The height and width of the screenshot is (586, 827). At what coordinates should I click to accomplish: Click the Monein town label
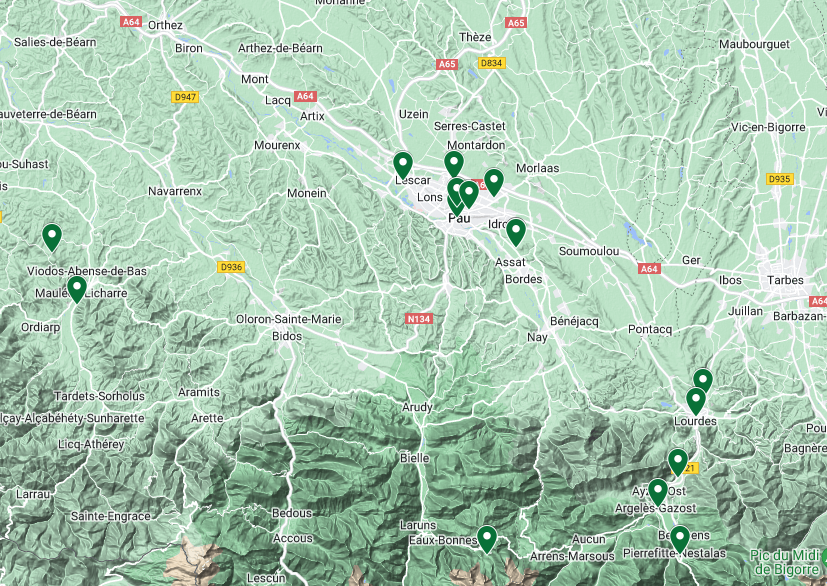[306, 193]
